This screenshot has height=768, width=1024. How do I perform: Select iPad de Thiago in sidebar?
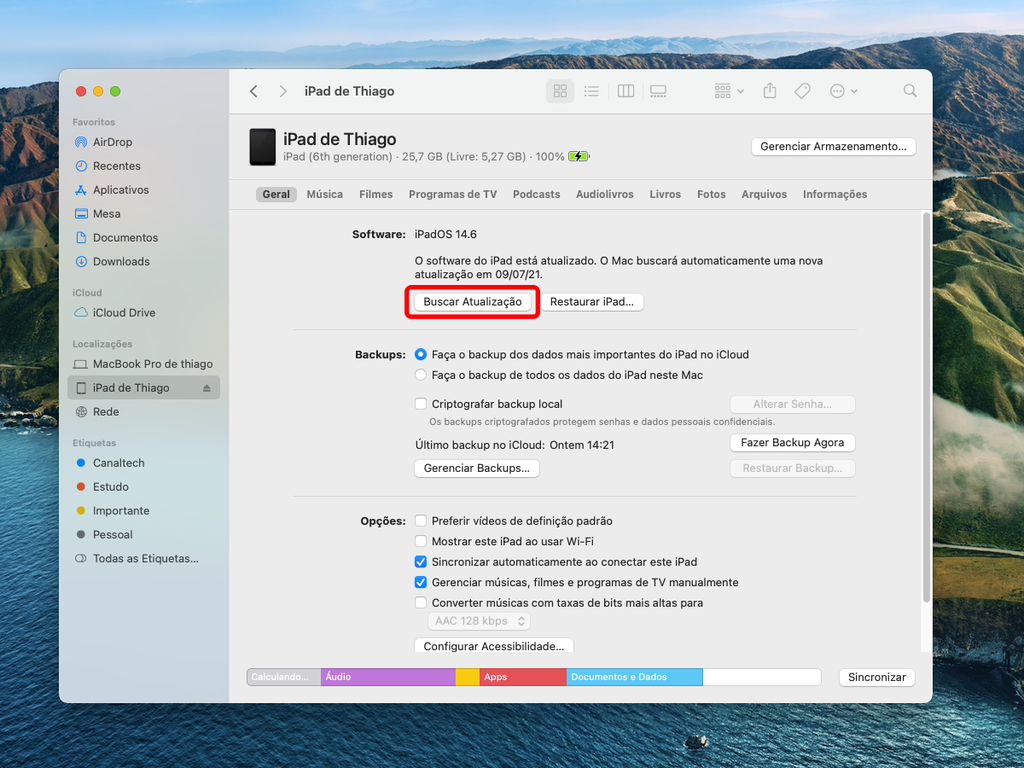pos(143,388)
